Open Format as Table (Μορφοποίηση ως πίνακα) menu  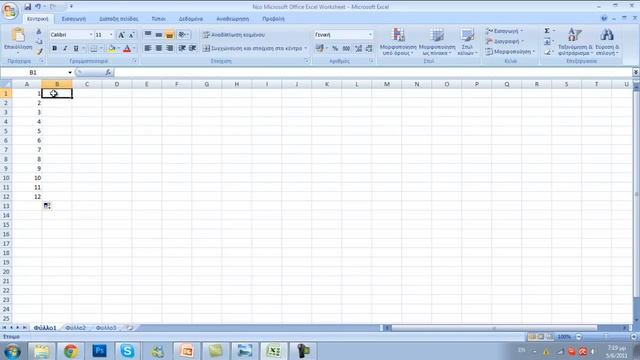437,42
